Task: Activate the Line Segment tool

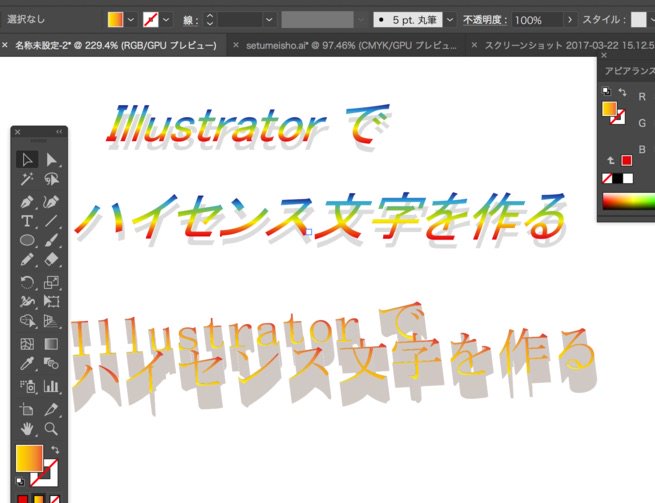Action: [x=51, y=221]
